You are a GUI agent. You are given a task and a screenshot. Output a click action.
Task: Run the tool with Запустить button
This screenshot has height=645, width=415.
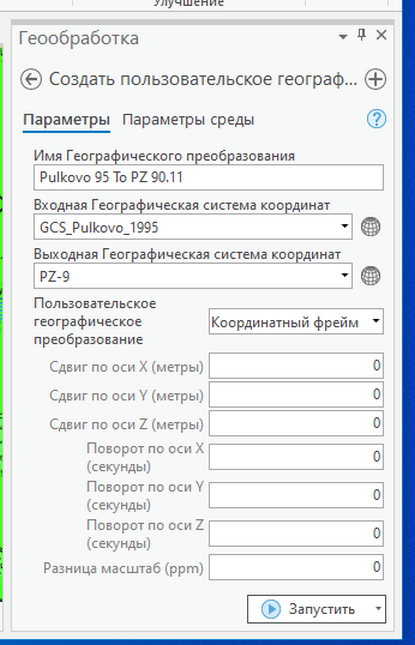click(309, 609)
